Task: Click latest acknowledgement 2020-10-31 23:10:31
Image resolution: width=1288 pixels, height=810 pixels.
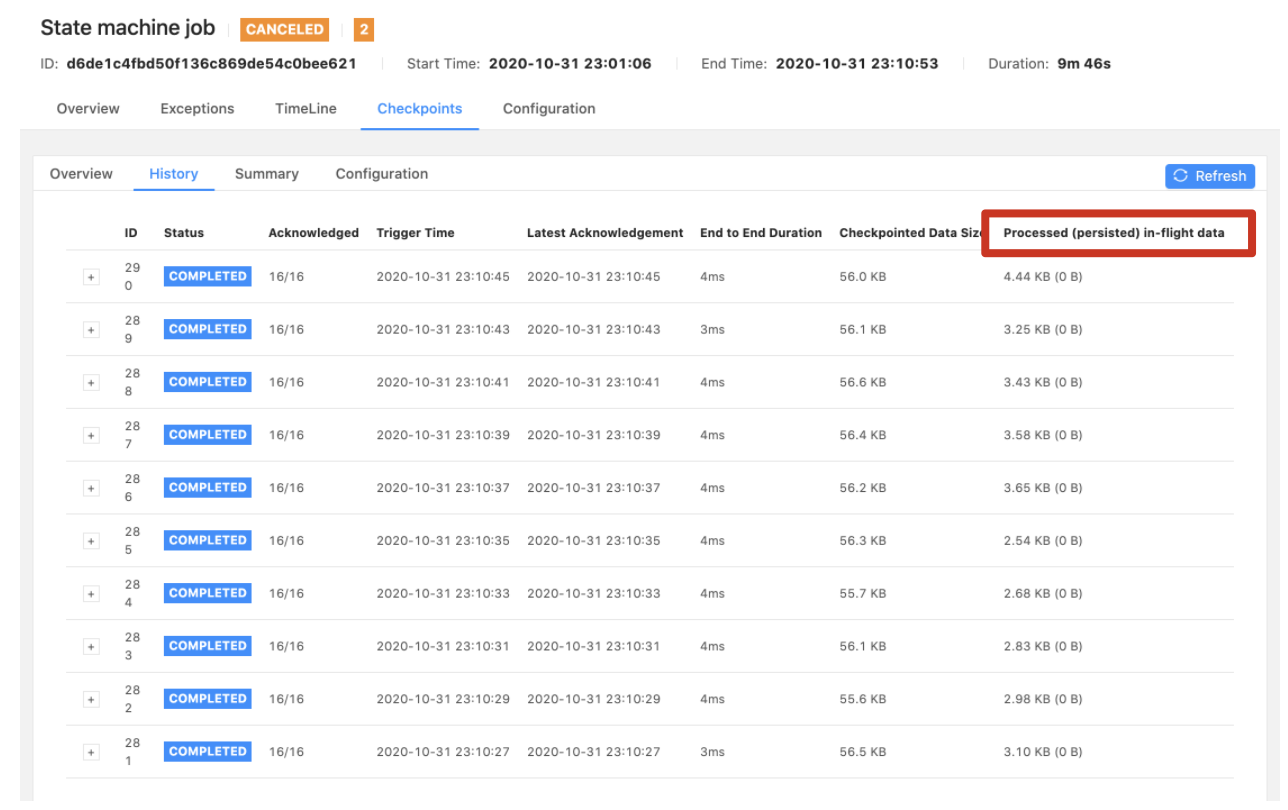Action: (594, 646)
